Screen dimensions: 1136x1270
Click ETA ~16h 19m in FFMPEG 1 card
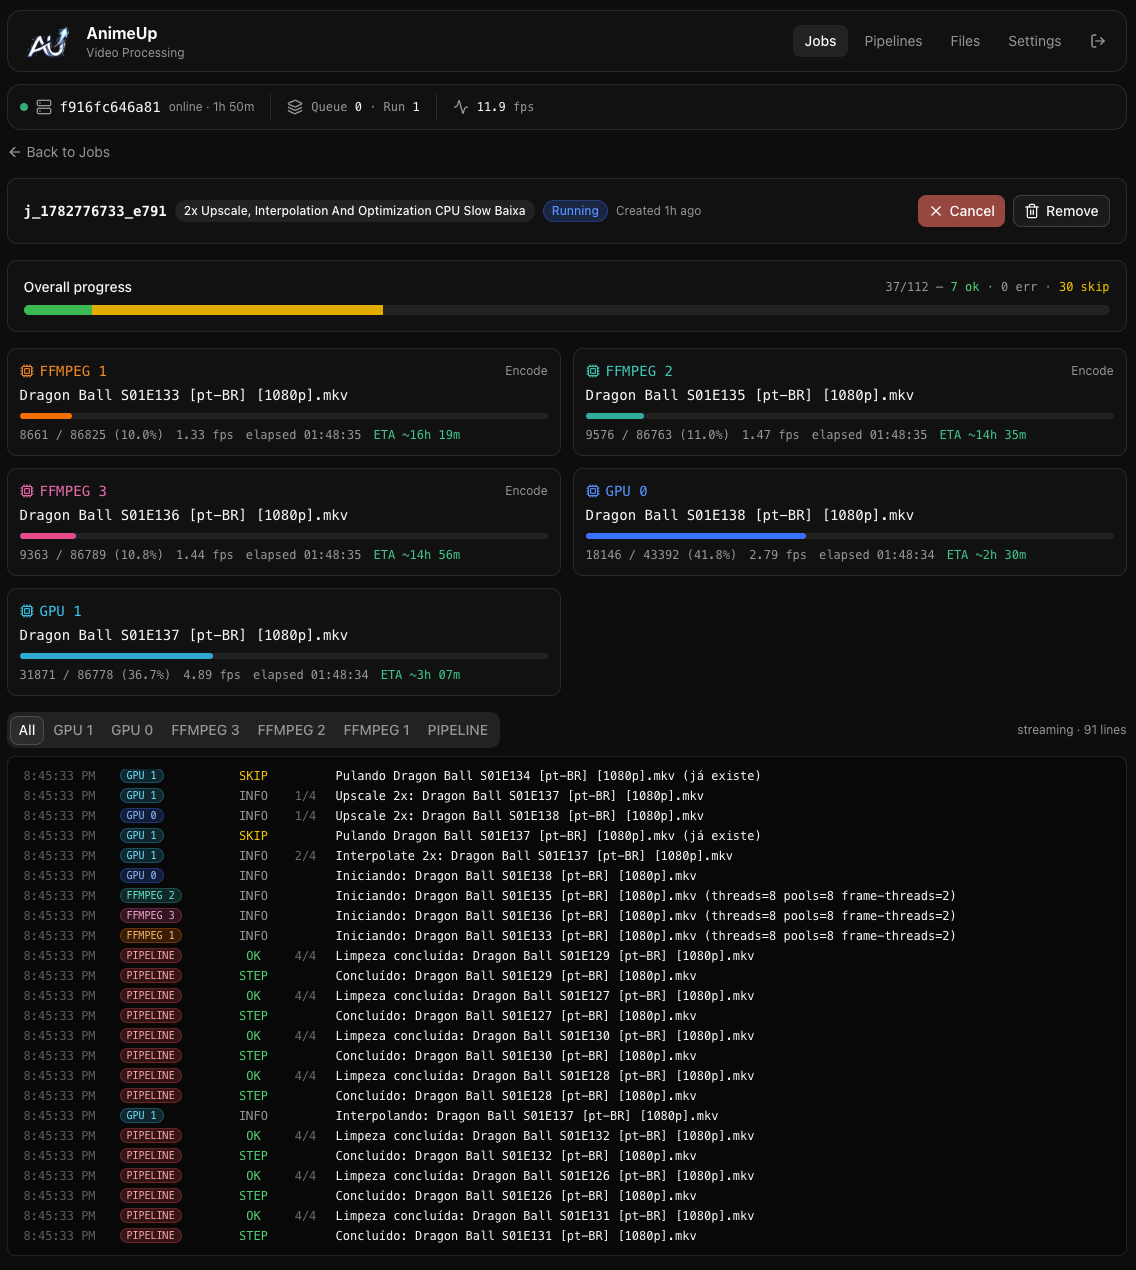point(417,435)
